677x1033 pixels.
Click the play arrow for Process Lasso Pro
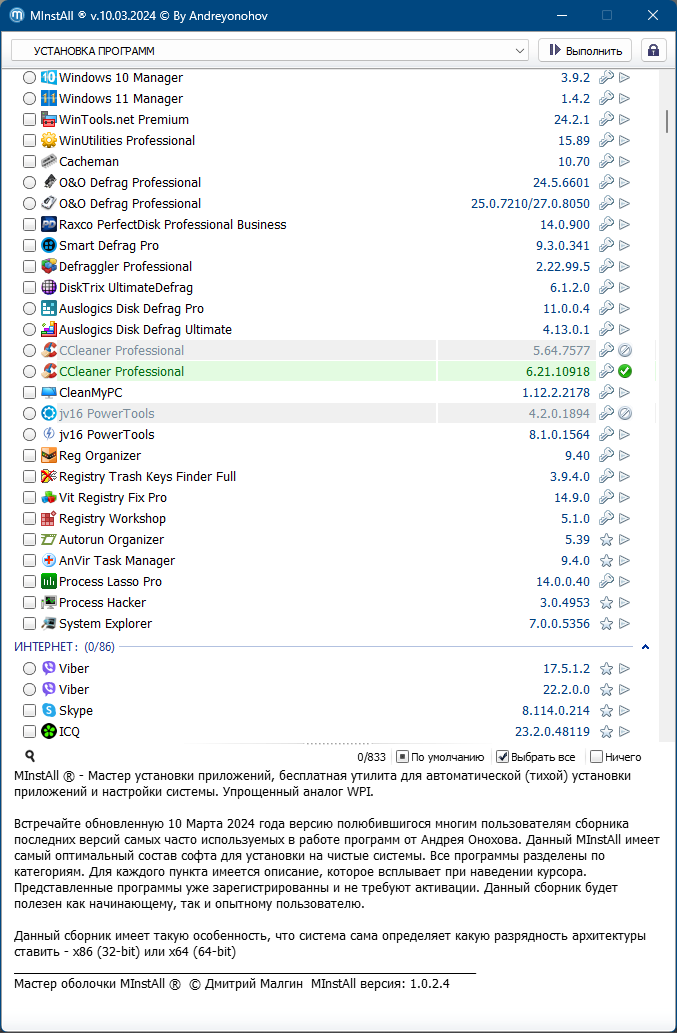coord(624,582)
